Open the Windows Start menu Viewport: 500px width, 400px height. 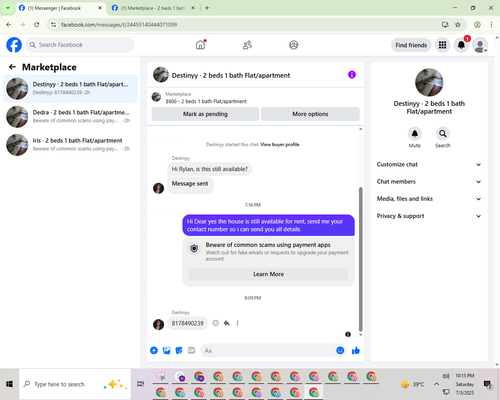9,384
